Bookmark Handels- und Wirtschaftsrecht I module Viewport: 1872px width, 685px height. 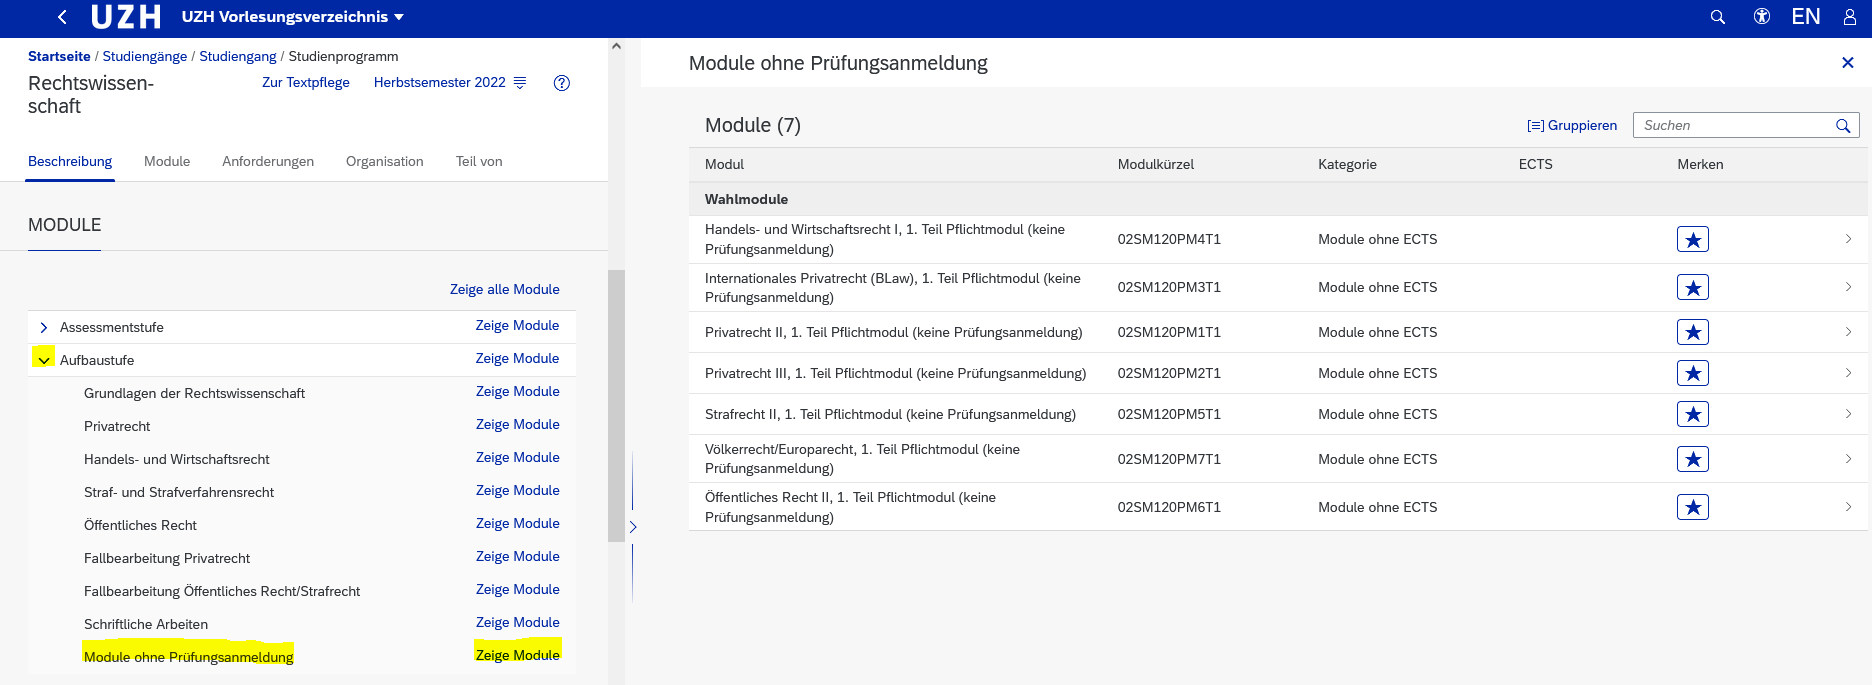(x=1693, y=240)
